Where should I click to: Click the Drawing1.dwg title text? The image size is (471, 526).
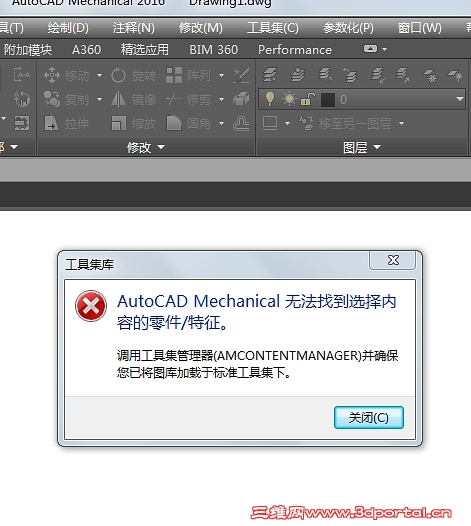(x=230, y=3)
